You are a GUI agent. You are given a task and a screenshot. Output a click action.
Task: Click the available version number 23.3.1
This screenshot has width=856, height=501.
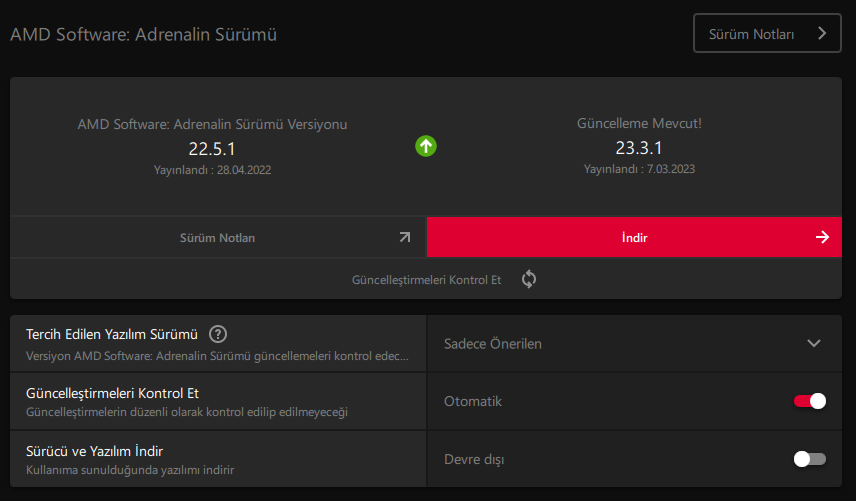coord(640,148)
